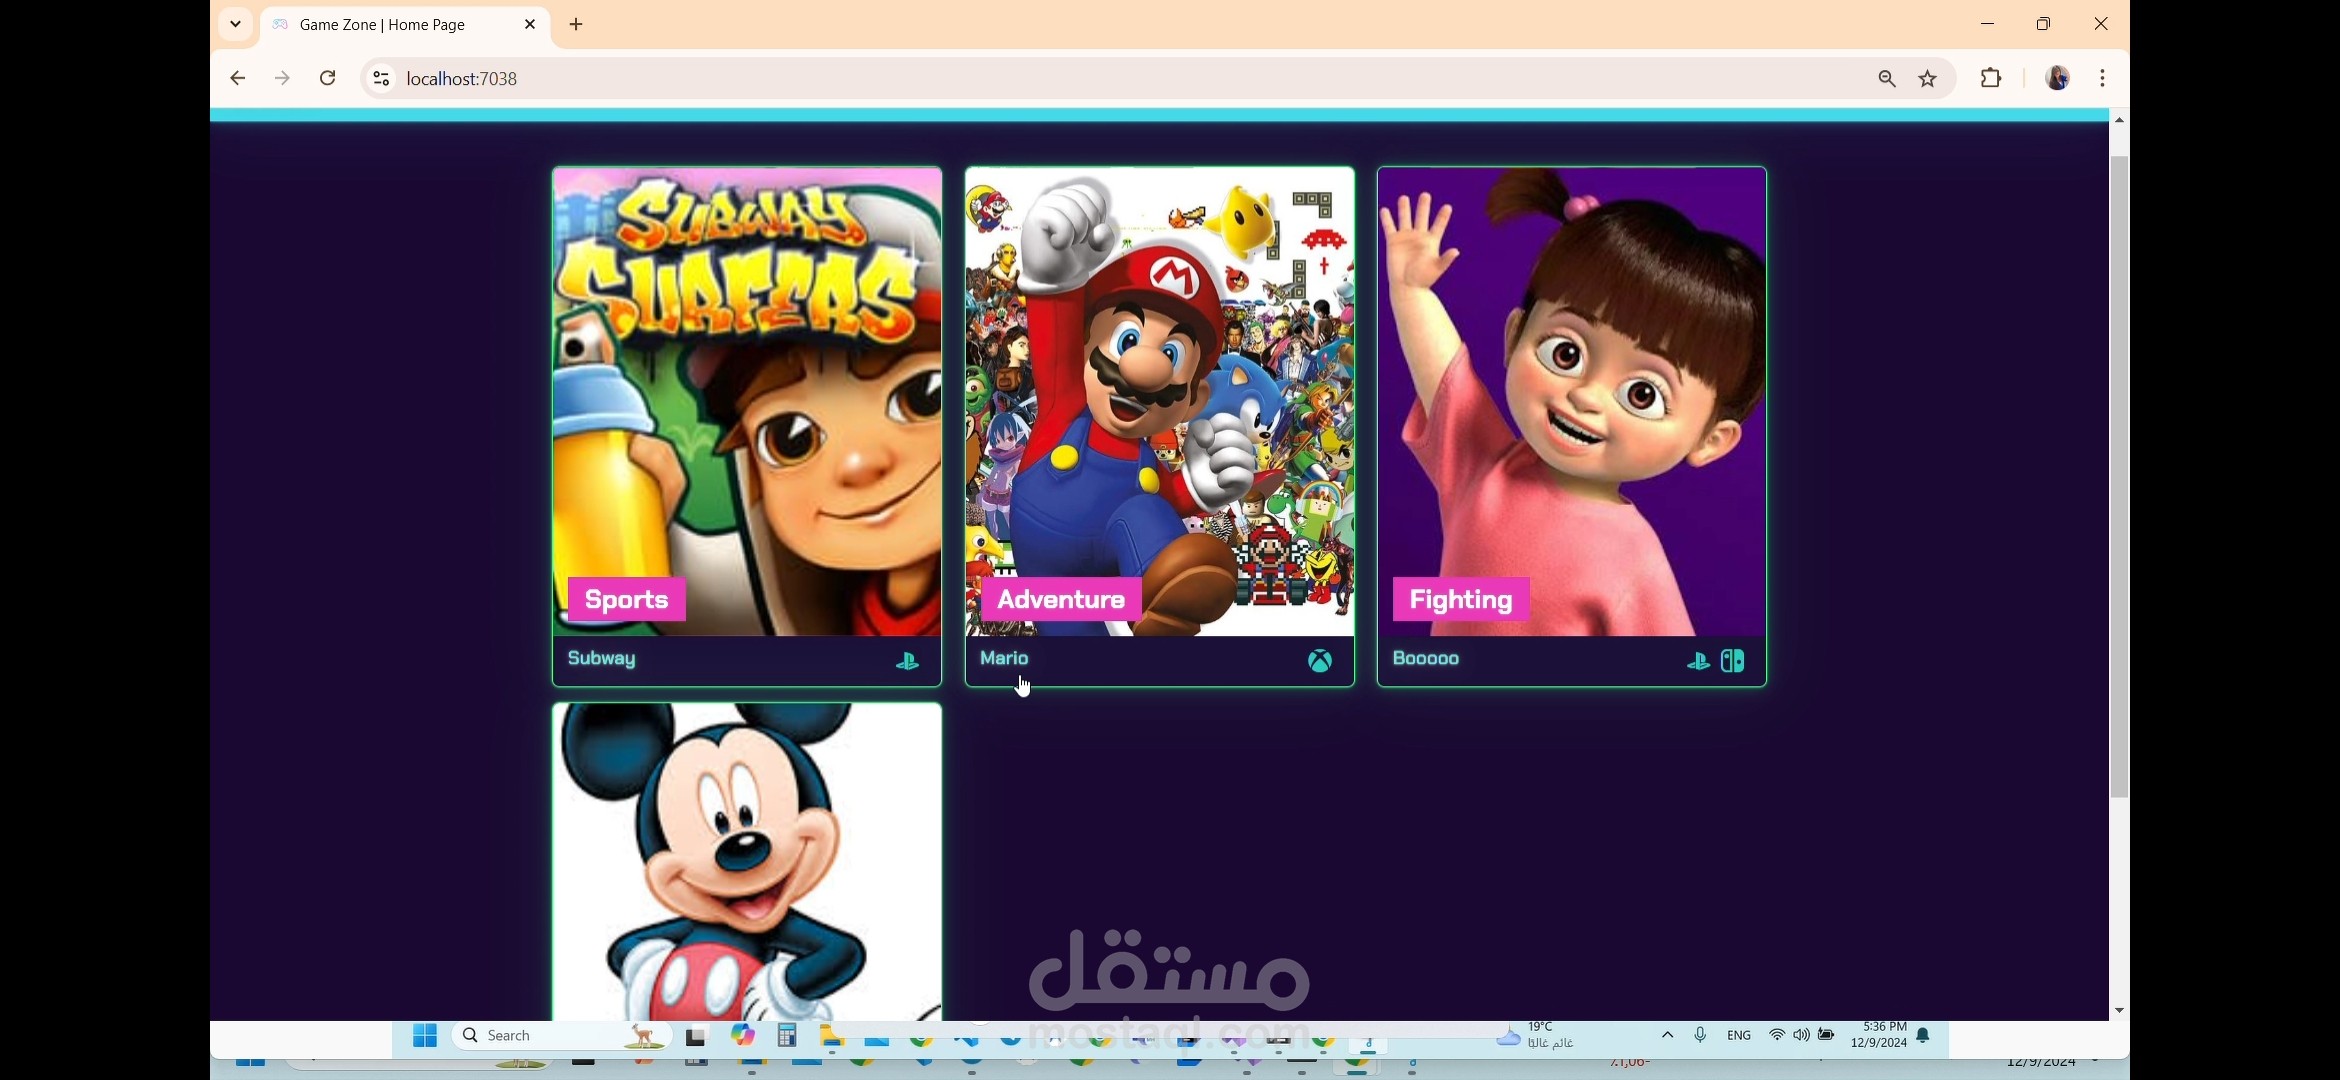
Task: View site information for localhost
Action: click(x=381, y=78)
